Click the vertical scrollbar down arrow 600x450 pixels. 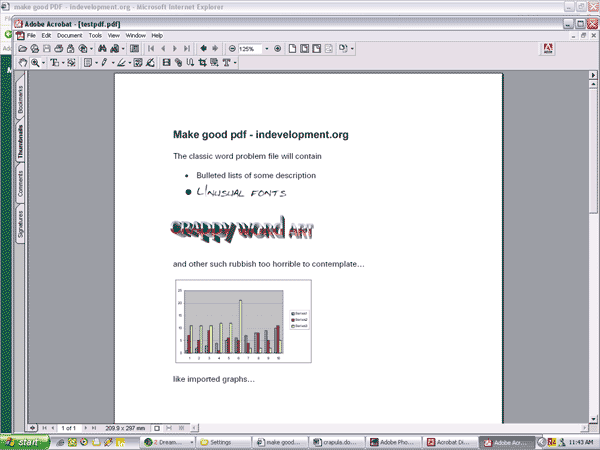coord(593,419)
